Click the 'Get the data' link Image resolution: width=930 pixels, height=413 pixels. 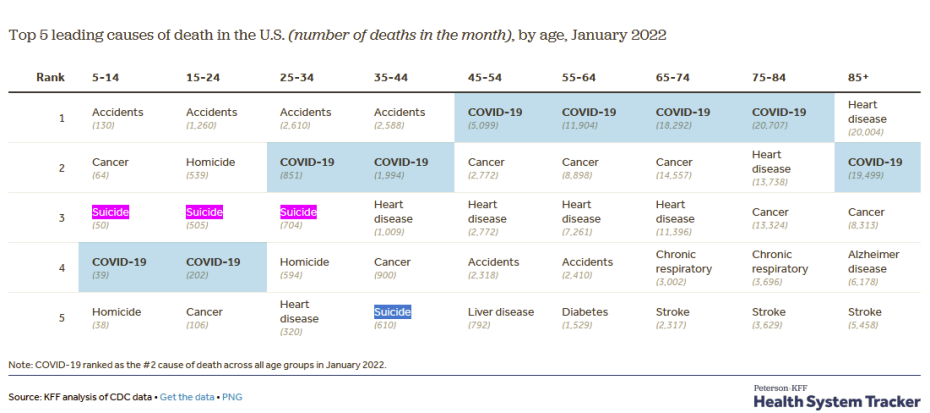pyautogui.click(x=187, y=397)
